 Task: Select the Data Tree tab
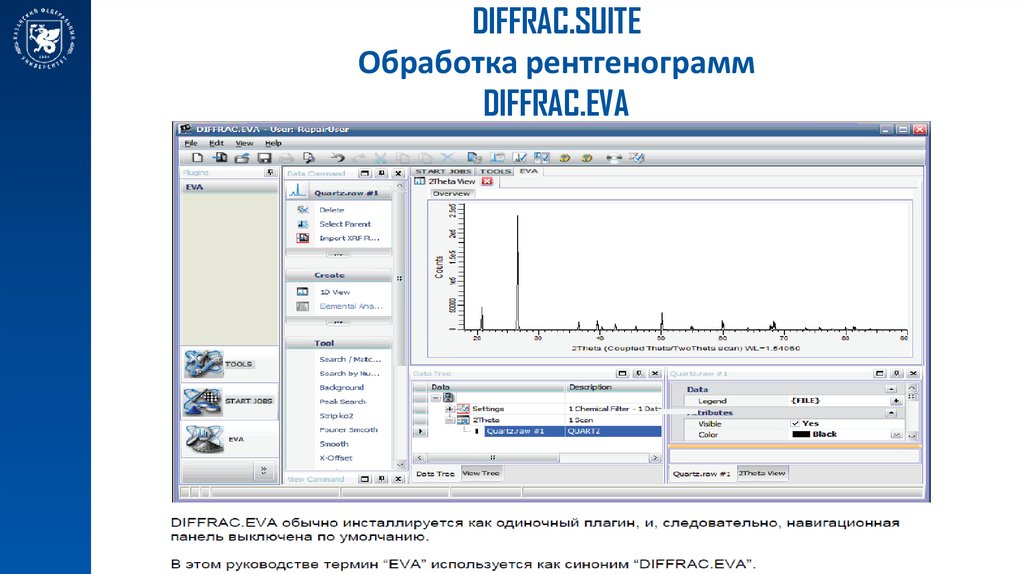click(435, 473)
